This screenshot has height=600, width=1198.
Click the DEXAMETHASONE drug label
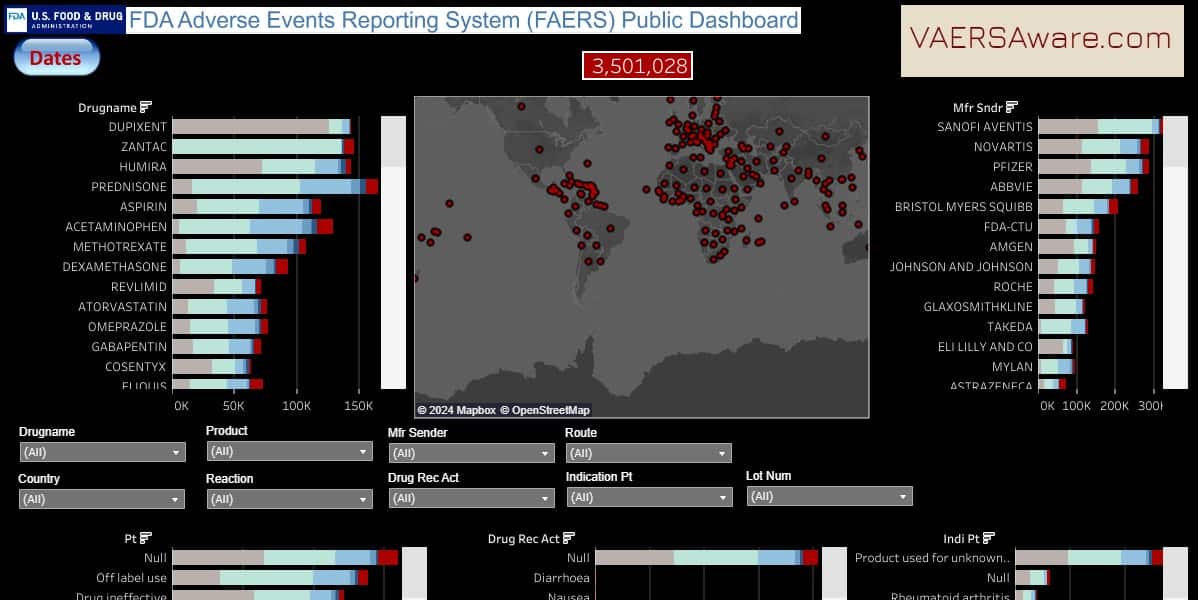pos(115,267)
